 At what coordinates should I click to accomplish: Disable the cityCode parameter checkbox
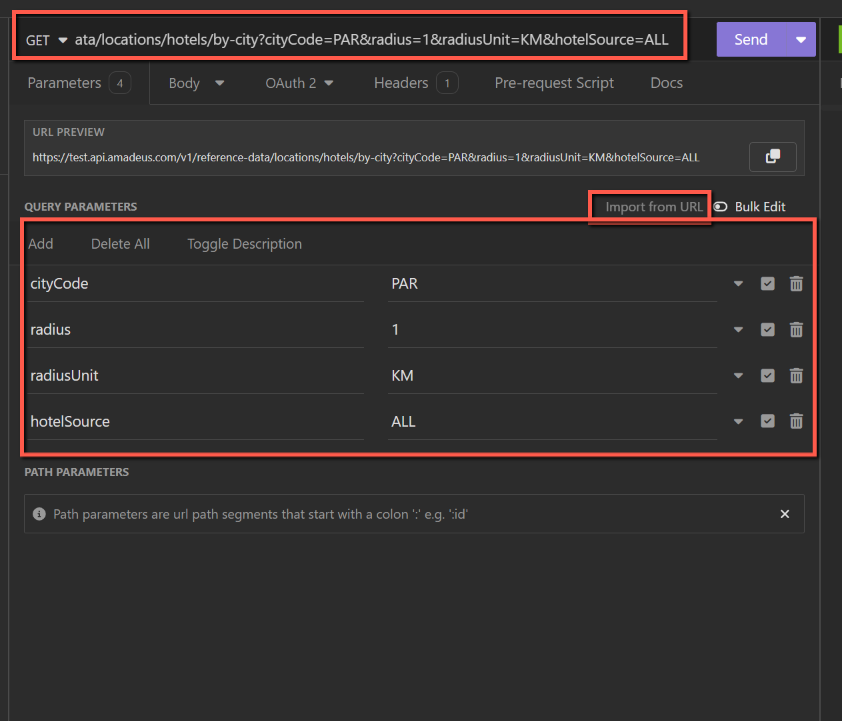click(x=767, y=284)
